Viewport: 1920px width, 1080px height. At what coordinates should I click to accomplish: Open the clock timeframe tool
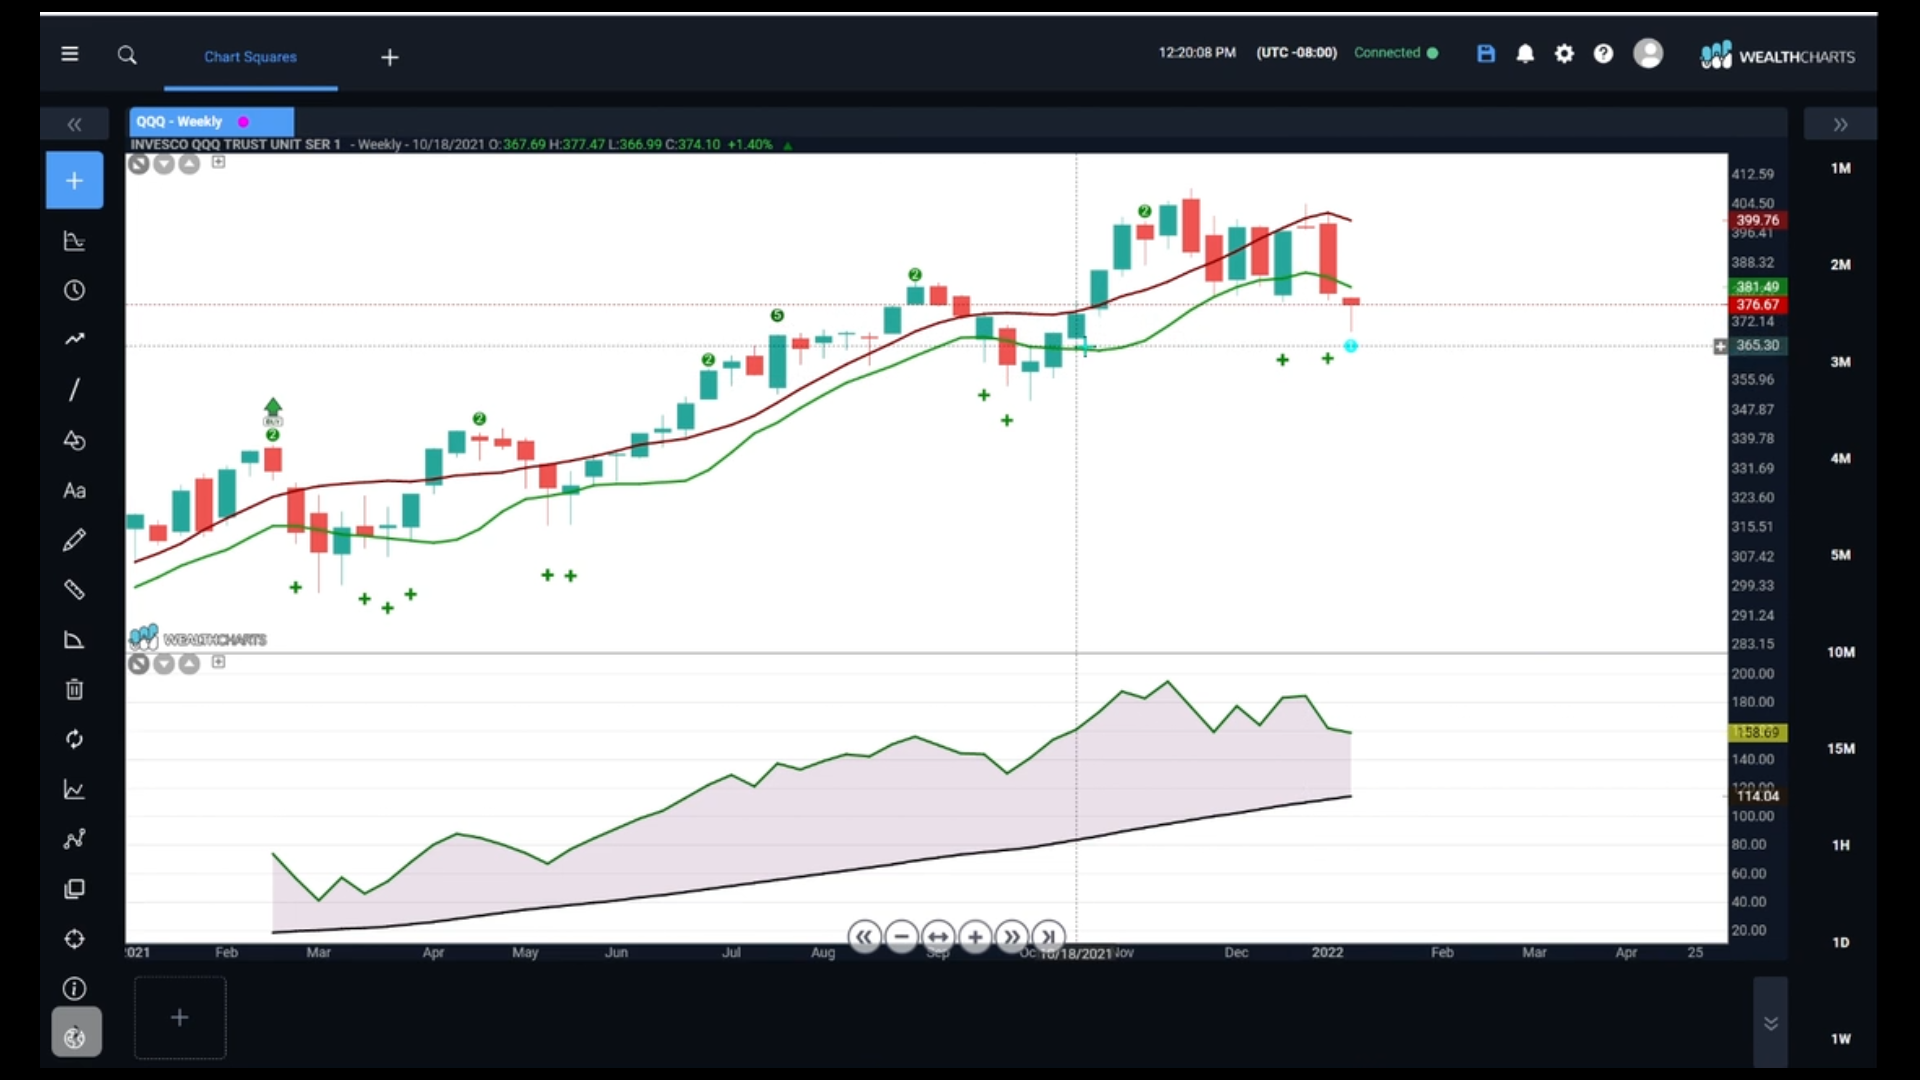(74, 290)
